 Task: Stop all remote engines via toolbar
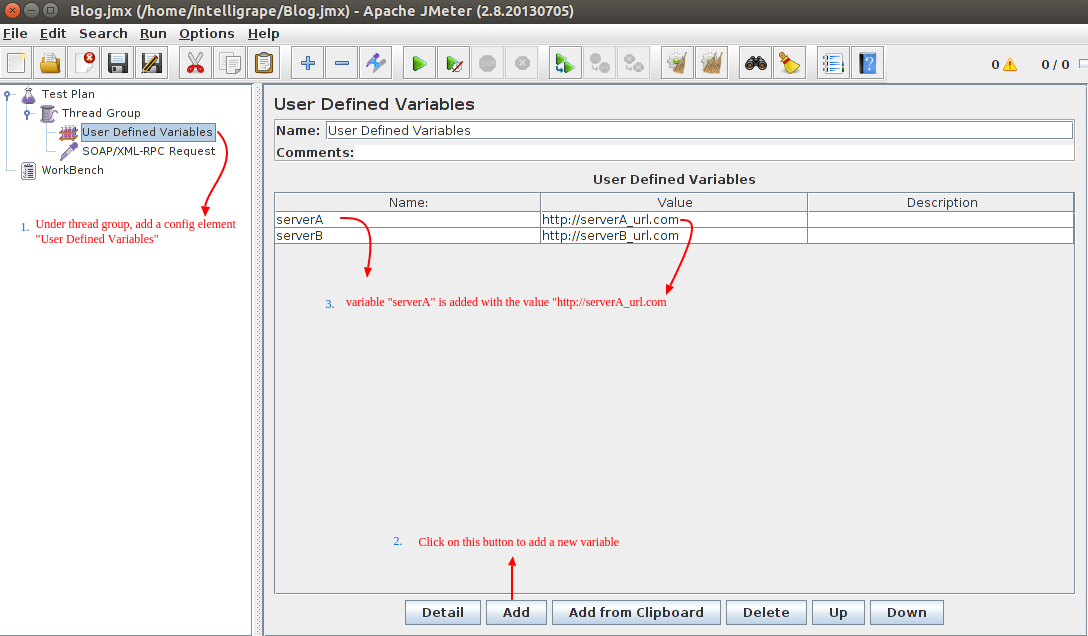[600, 64]
